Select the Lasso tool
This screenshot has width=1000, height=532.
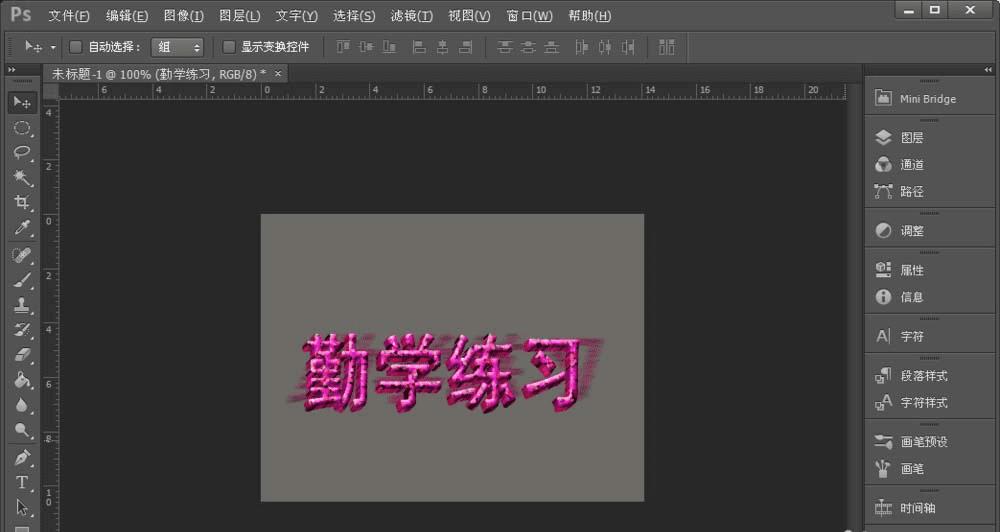click(x=22, y=153)
